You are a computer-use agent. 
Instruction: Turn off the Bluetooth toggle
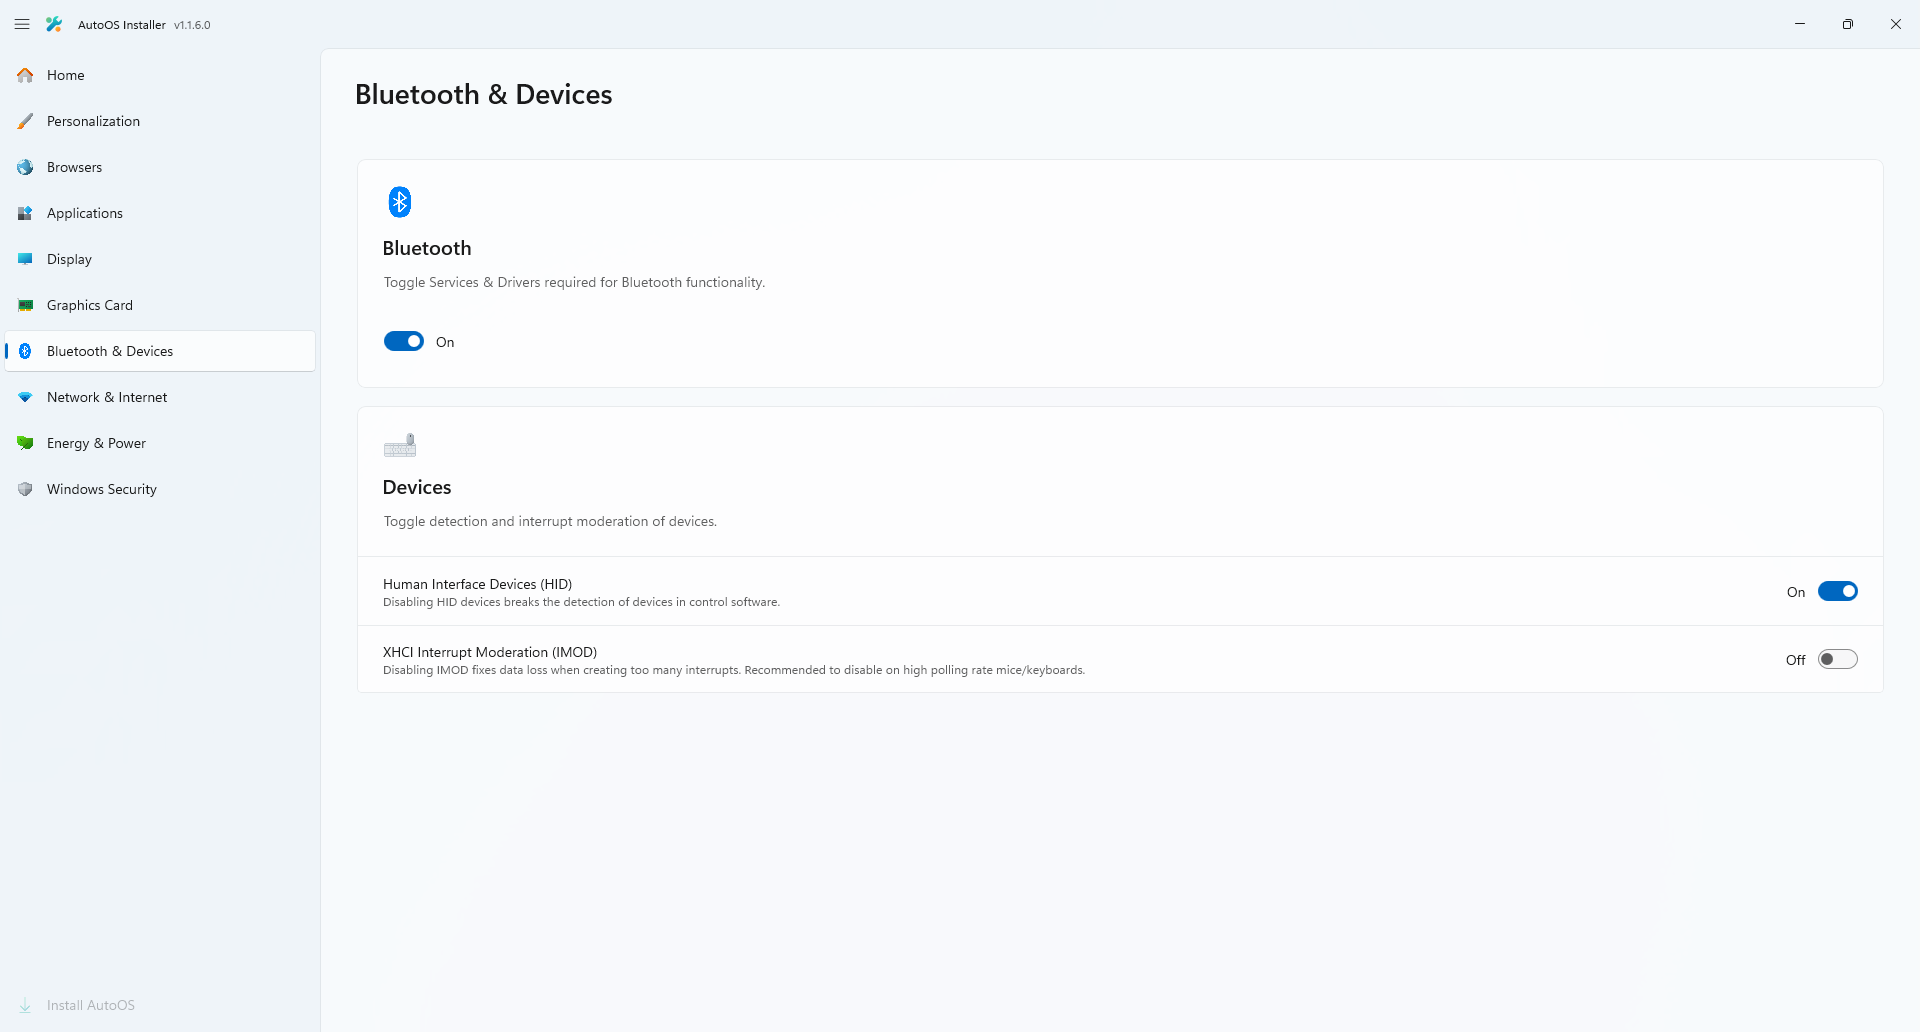click(x=404, y=342)
